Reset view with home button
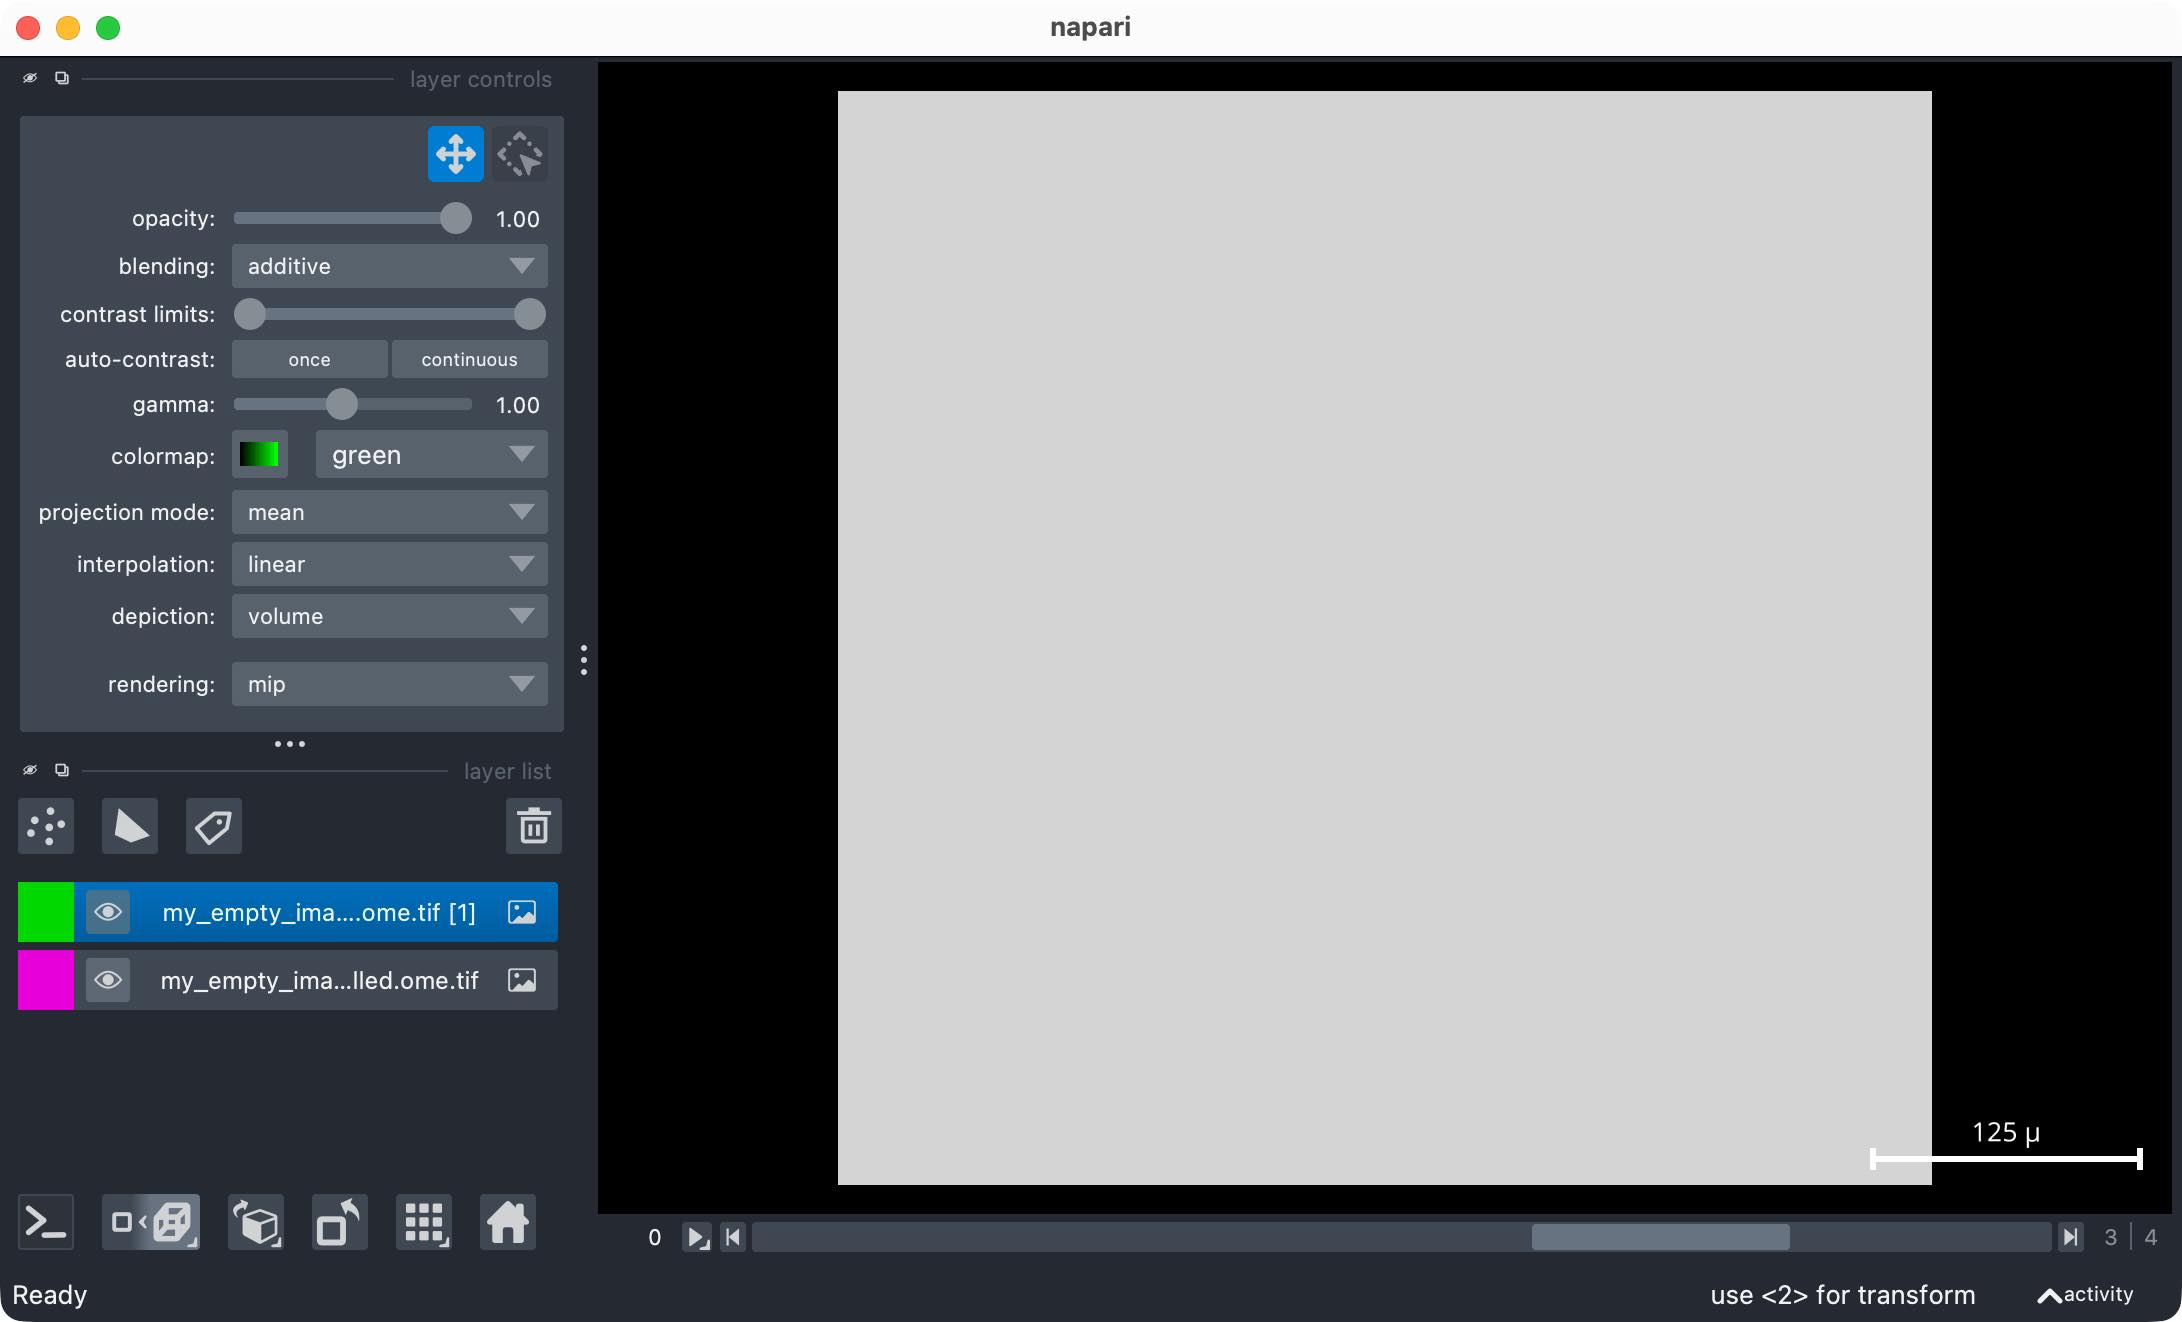Image resolution: width=2182 pixels, height=1322 pixels. [508, 1222]
